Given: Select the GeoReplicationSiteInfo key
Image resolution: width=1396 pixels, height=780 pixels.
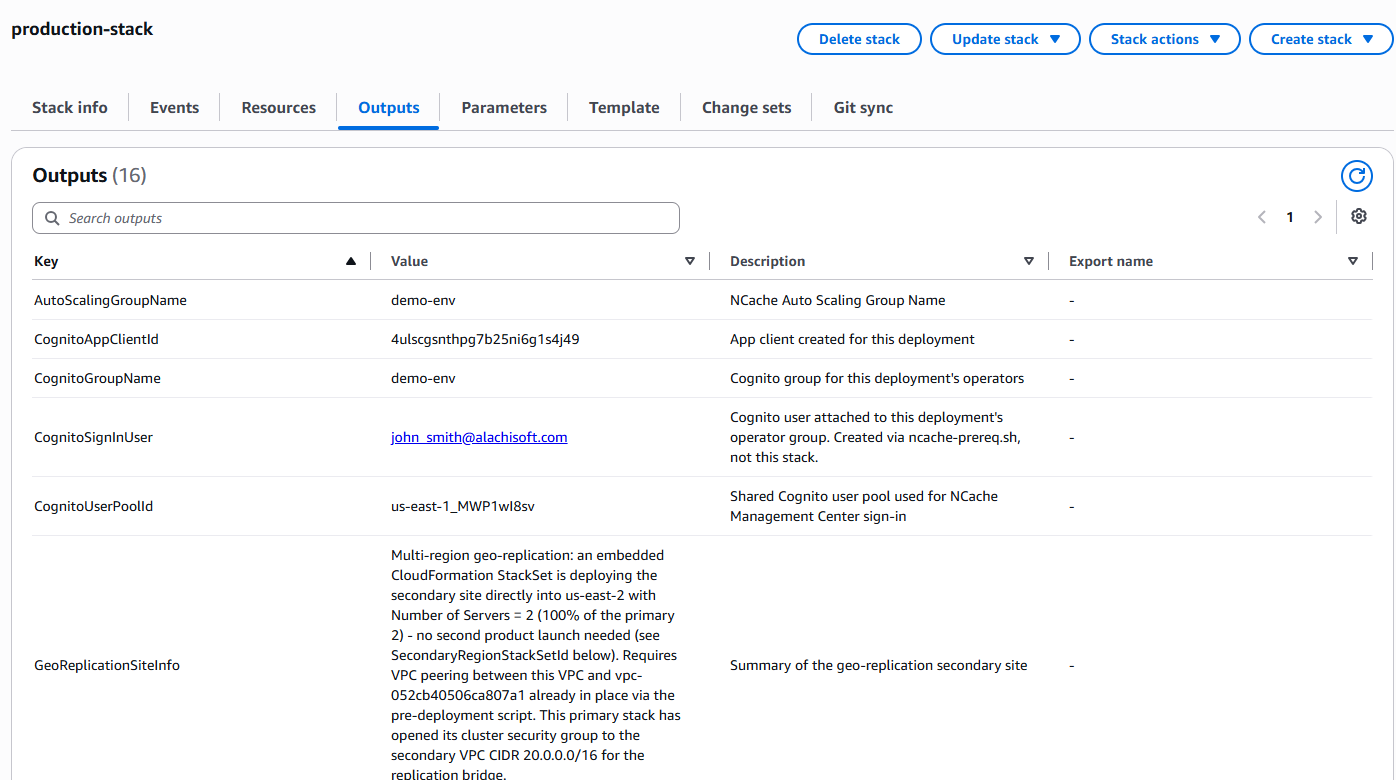Looking at the screenshot, I should [x=107, y=665].
